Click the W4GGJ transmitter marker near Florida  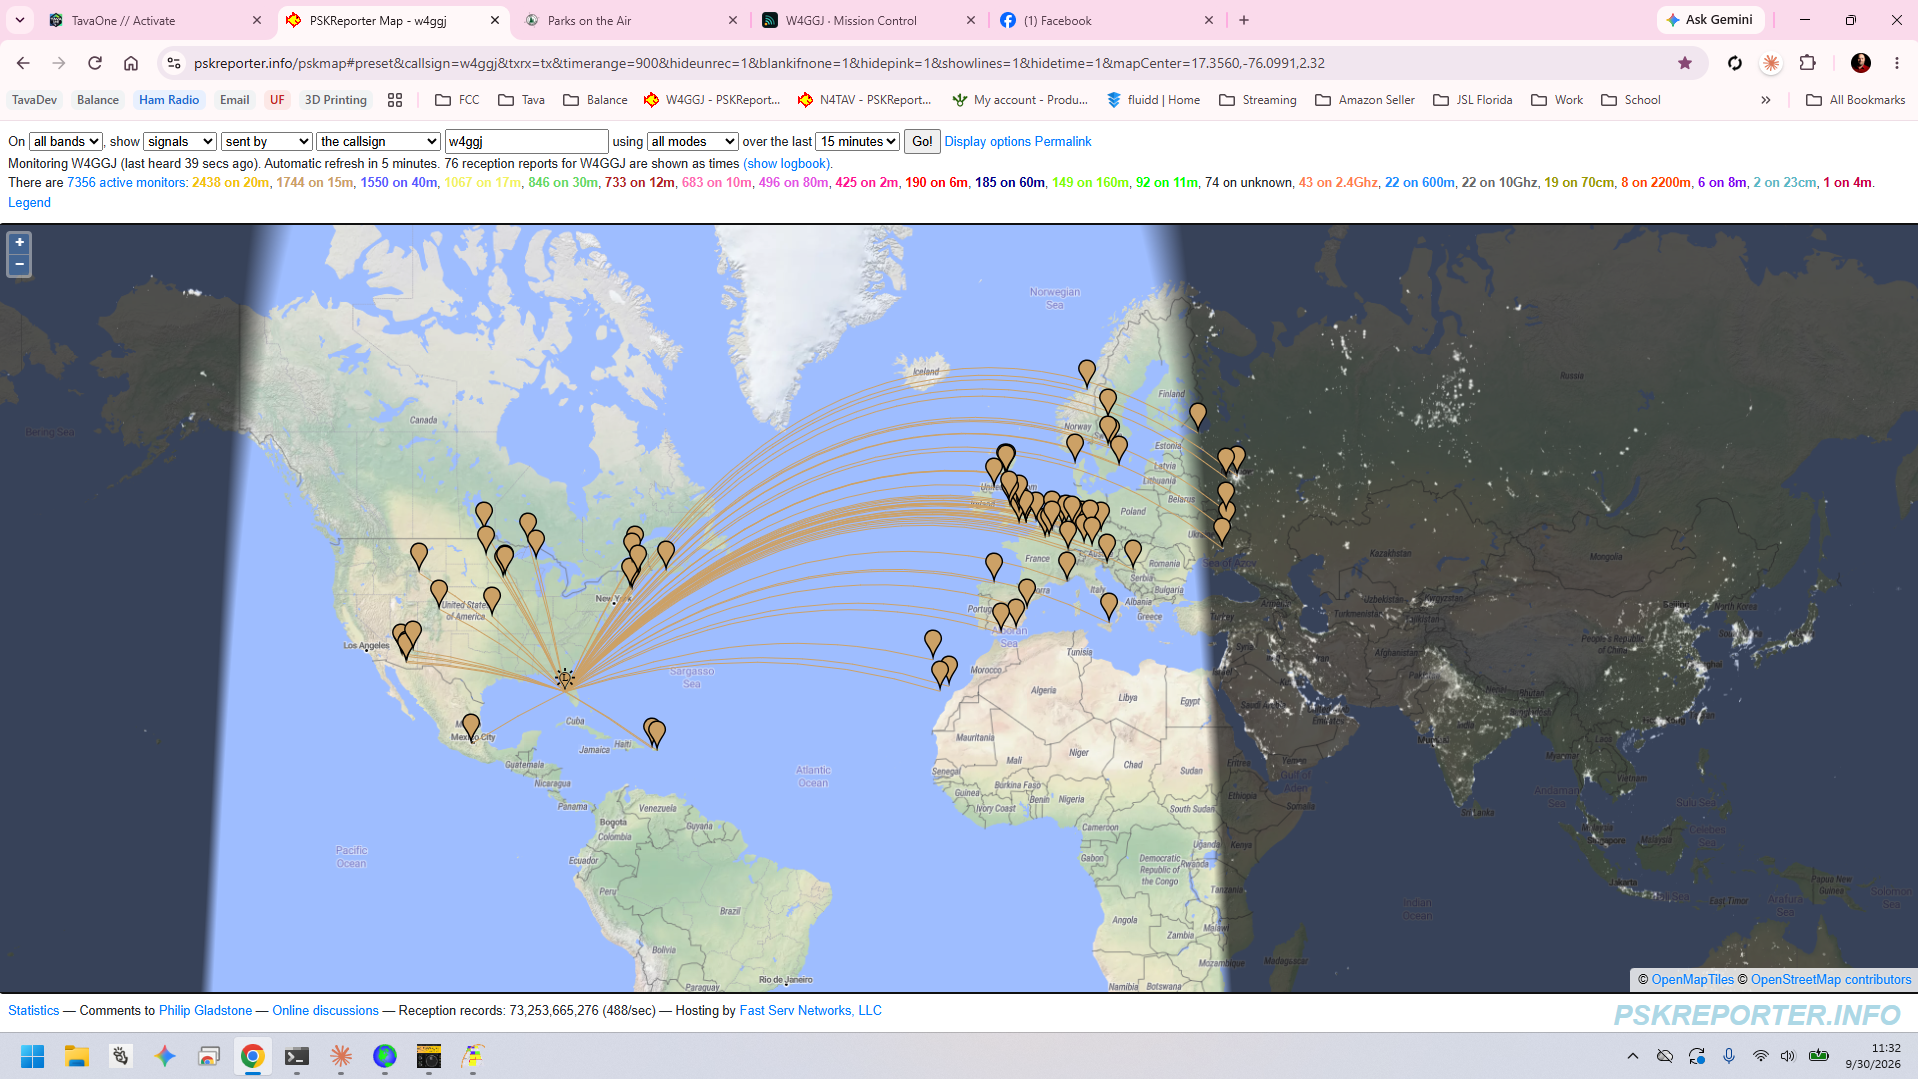(565, 678)
